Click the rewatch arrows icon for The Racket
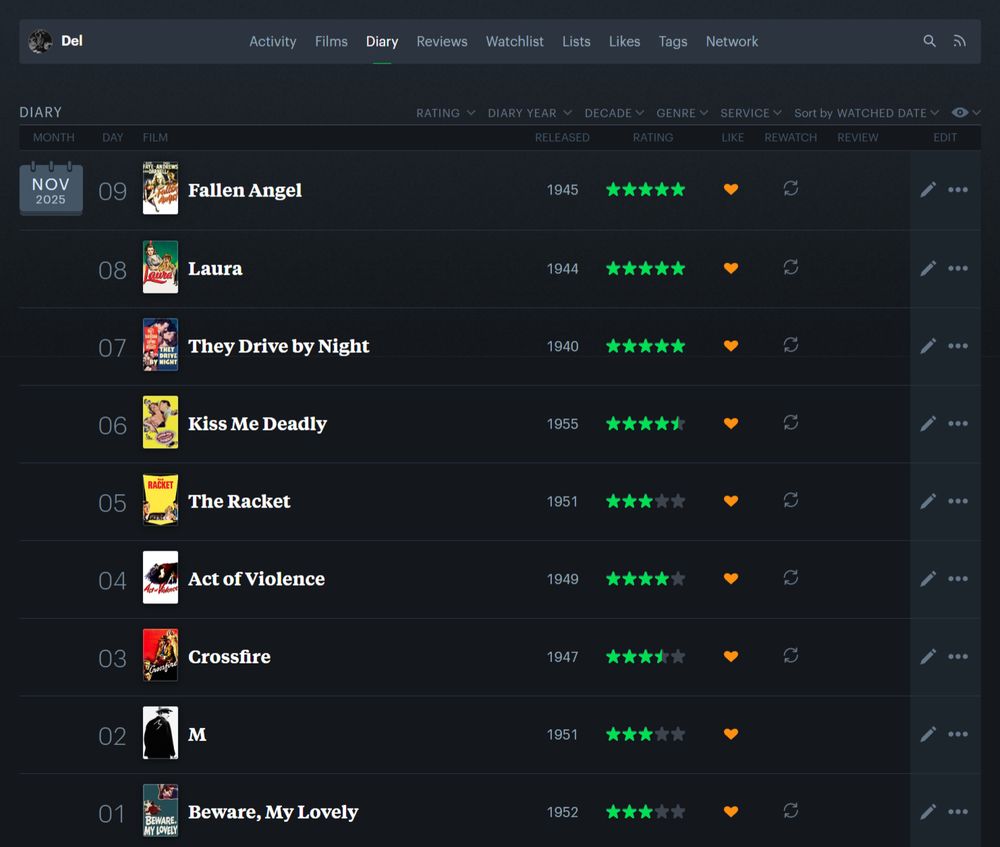Image resolution: width=1000 pixels, height=847 pixels. [791, 501]
